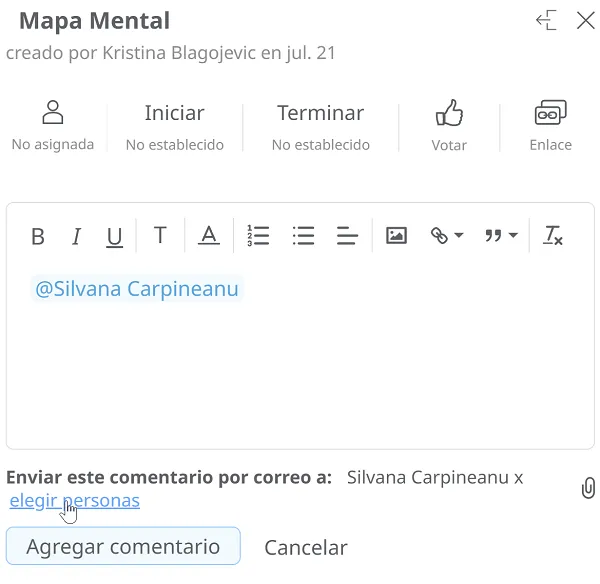Open the text alignment option
600x584 pixels.
coord(347,235)
